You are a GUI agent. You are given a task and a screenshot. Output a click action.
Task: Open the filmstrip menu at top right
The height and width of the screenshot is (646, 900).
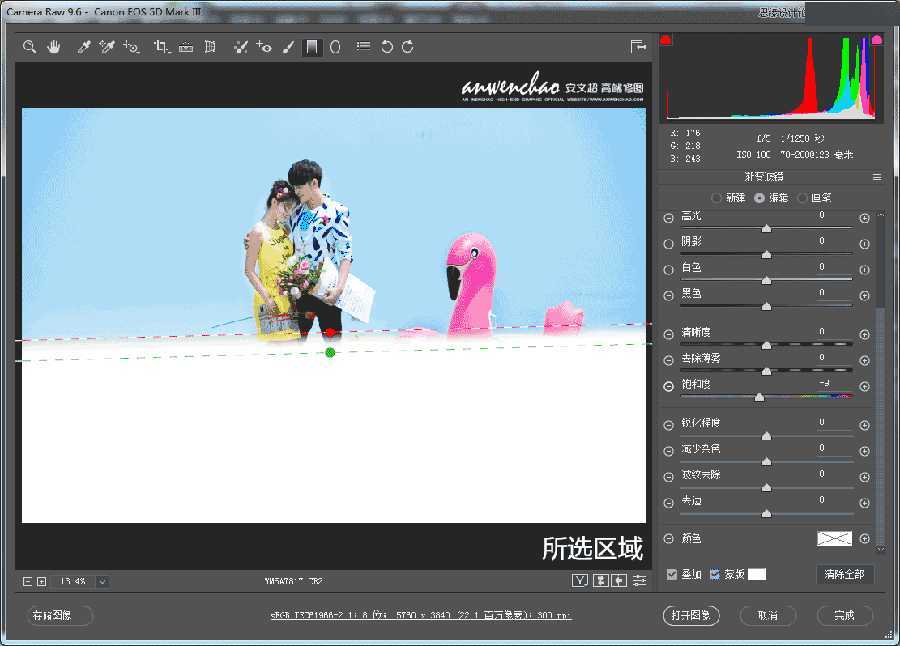[636, 46]
